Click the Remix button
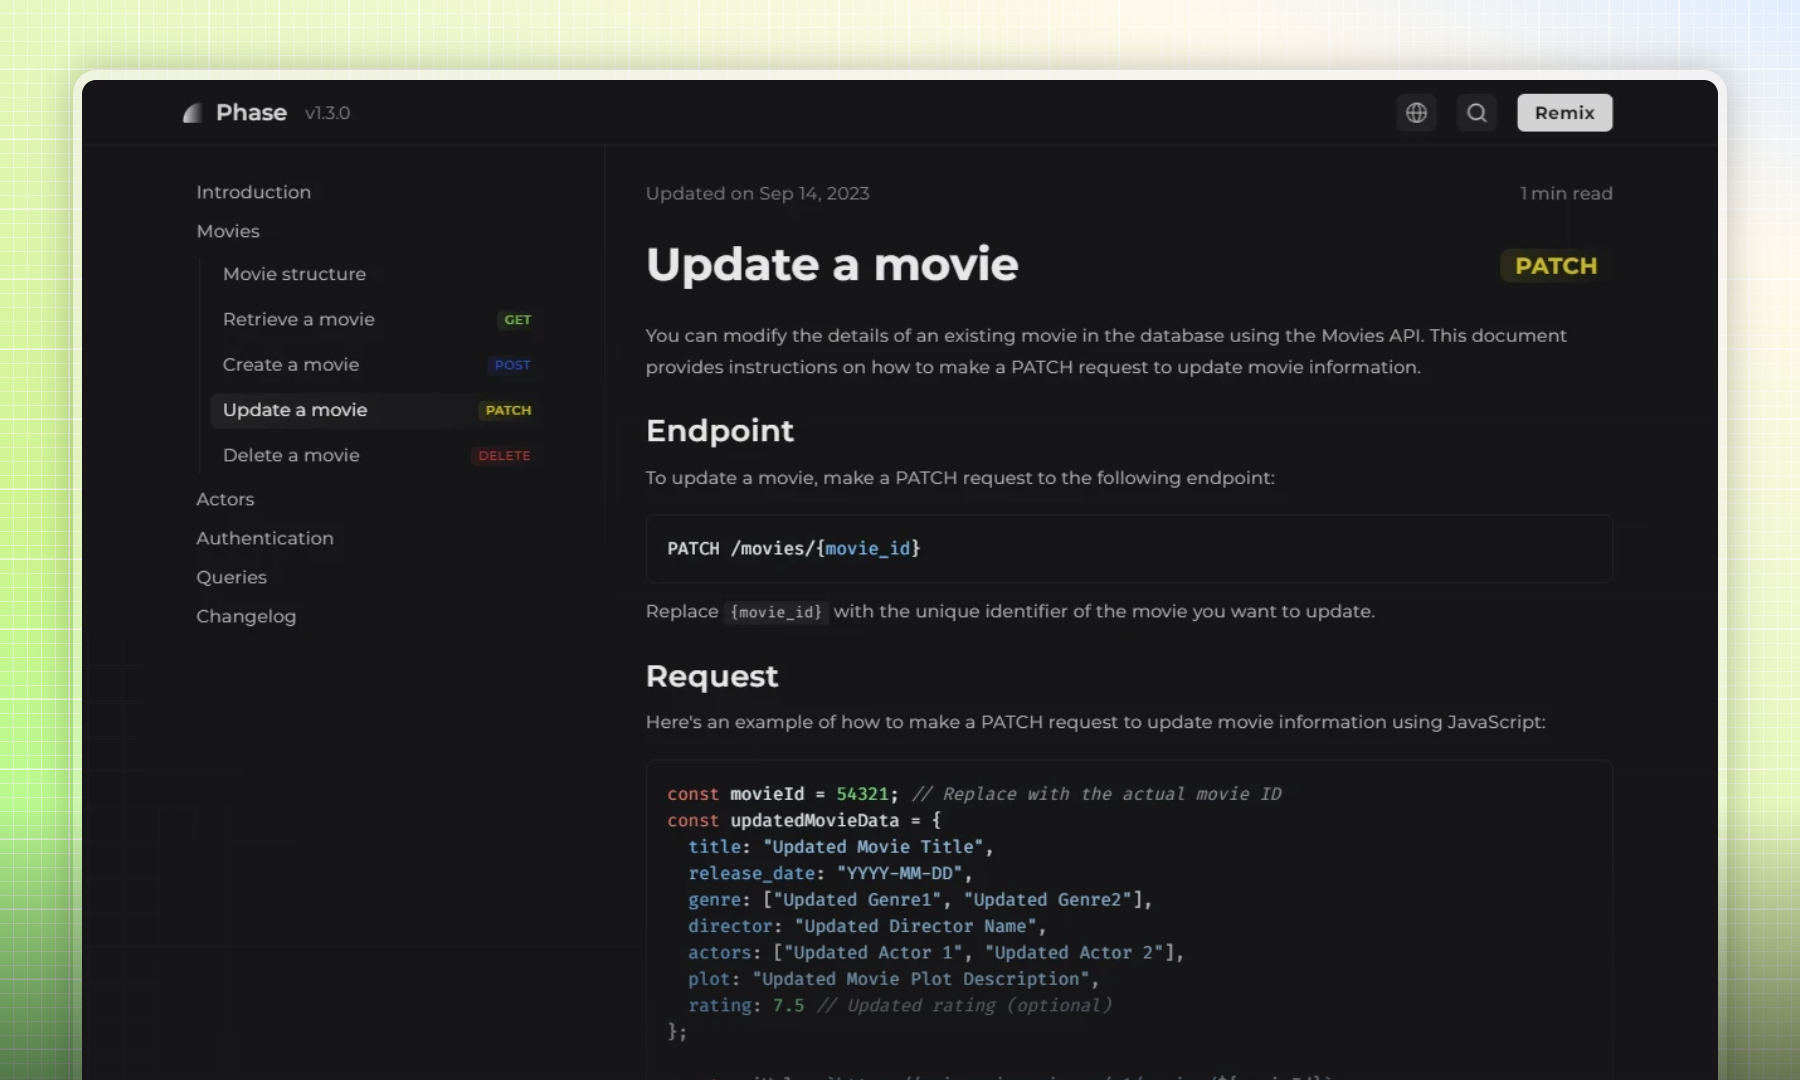The image size is (1800, 1080). (1564, 113)
